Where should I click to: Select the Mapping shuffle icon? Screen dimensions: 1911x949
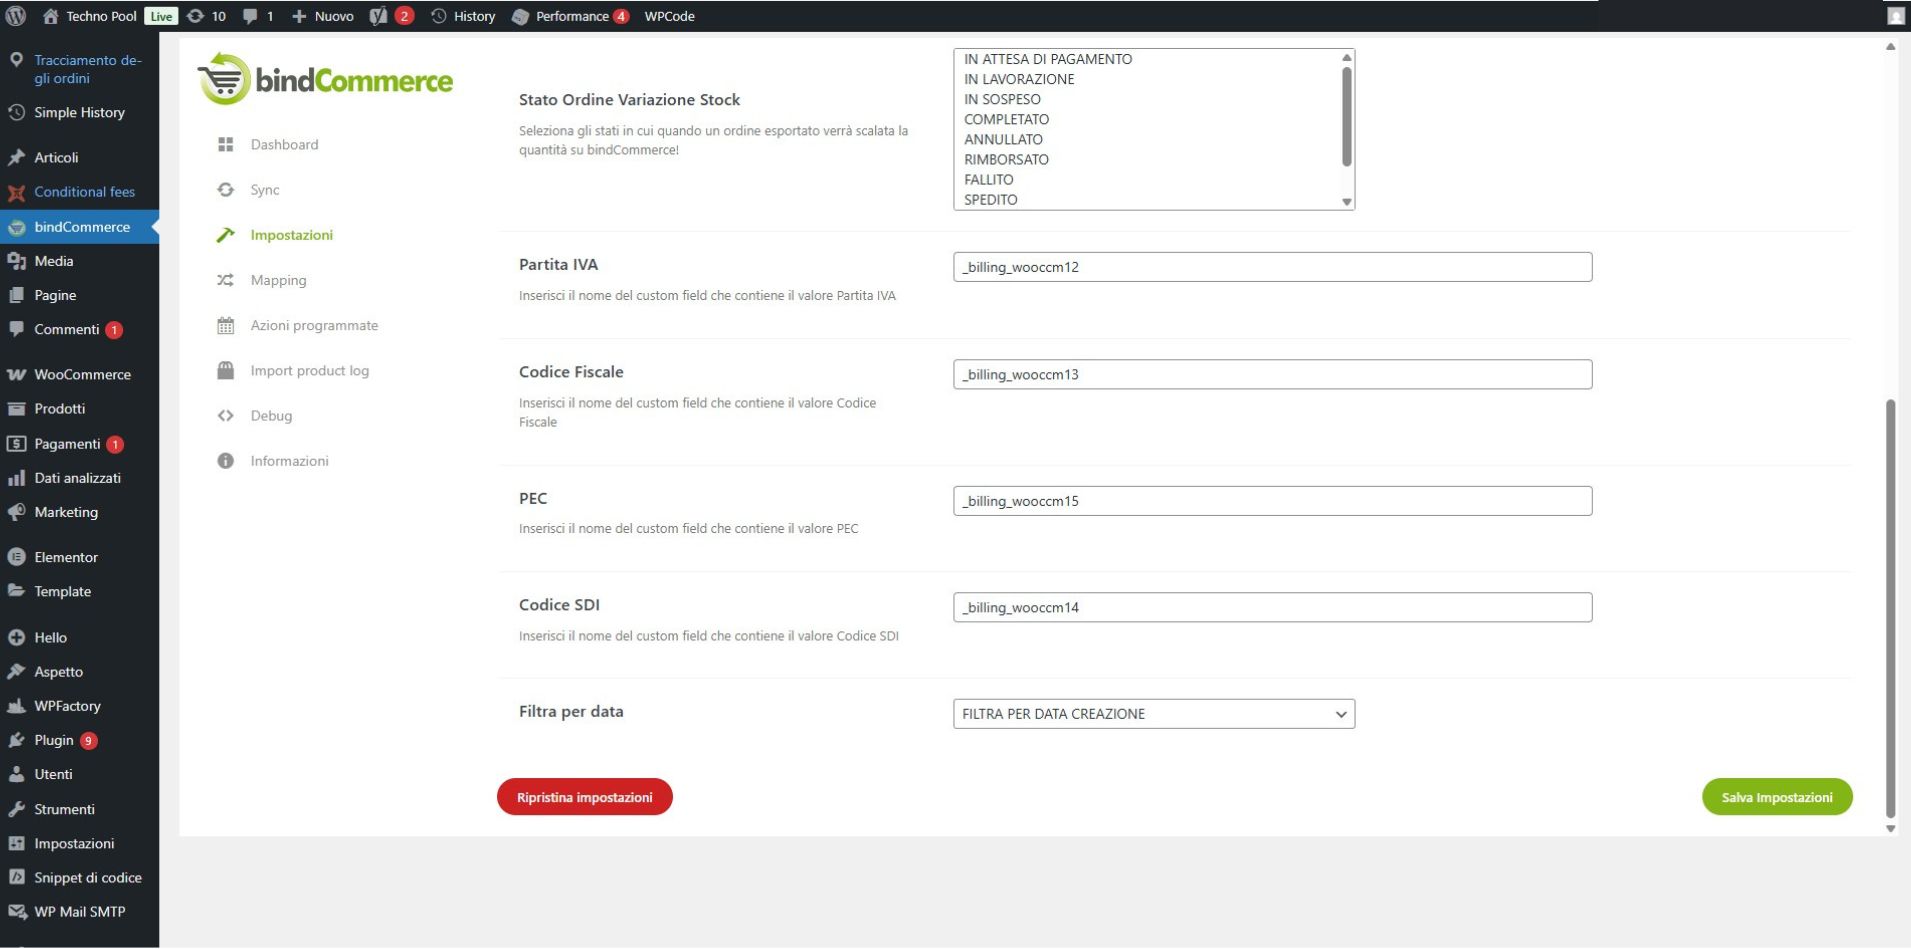[x=226, y=280]
